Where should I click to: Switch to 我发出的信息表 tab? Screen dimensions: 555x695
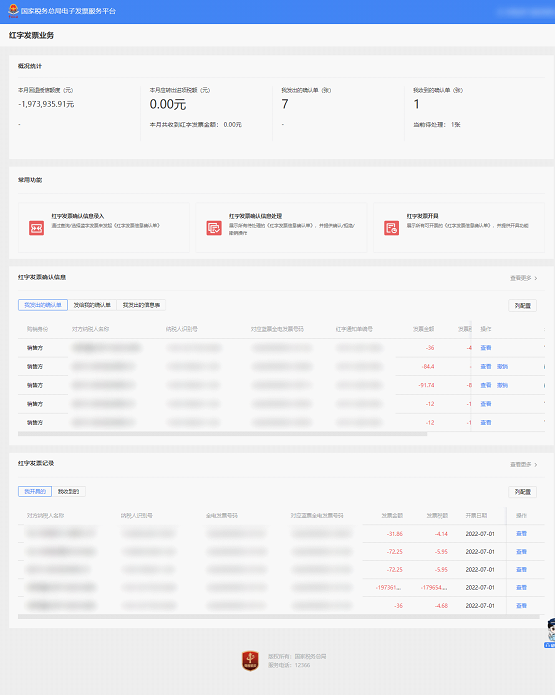[141, 305]
